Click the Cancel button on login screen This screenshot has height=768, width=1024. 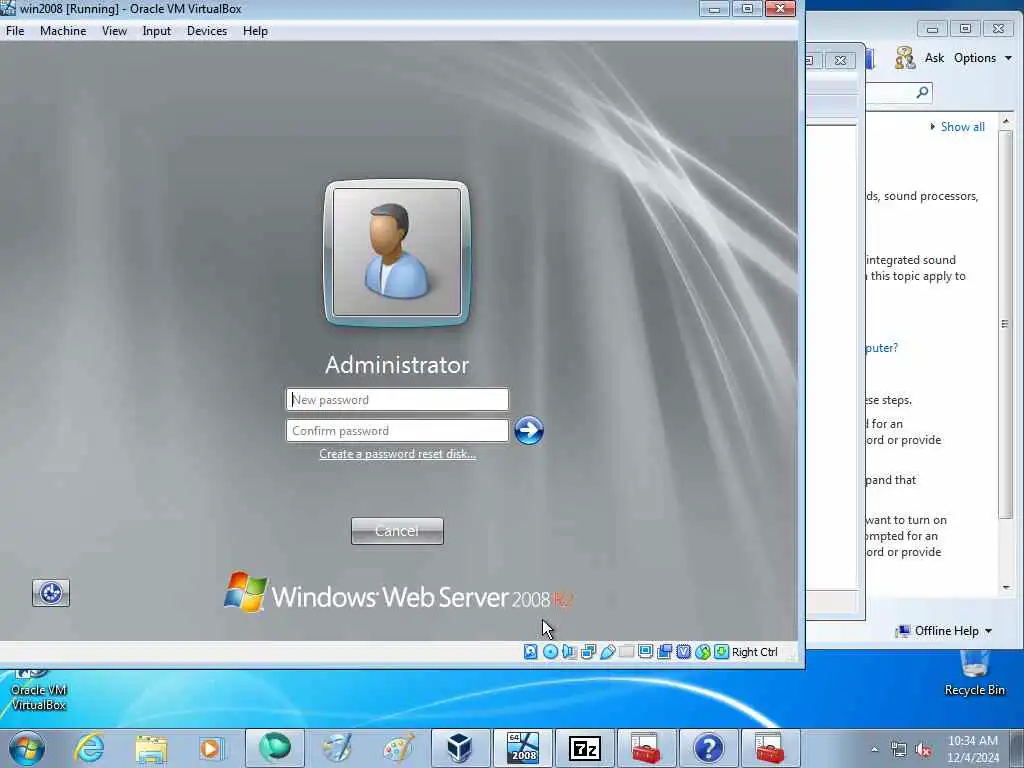coord(397,531)
